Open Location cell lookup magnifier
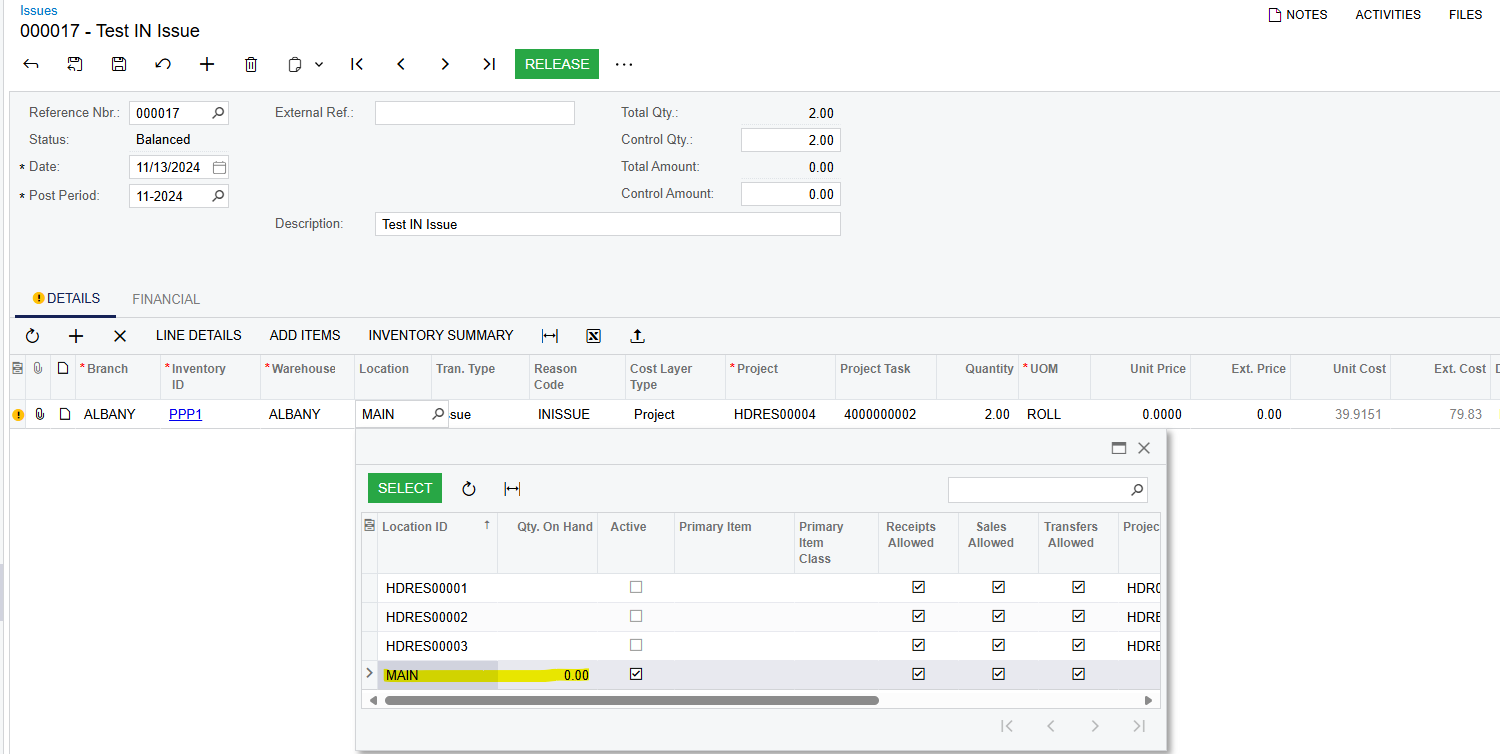 tap(438, 414)
